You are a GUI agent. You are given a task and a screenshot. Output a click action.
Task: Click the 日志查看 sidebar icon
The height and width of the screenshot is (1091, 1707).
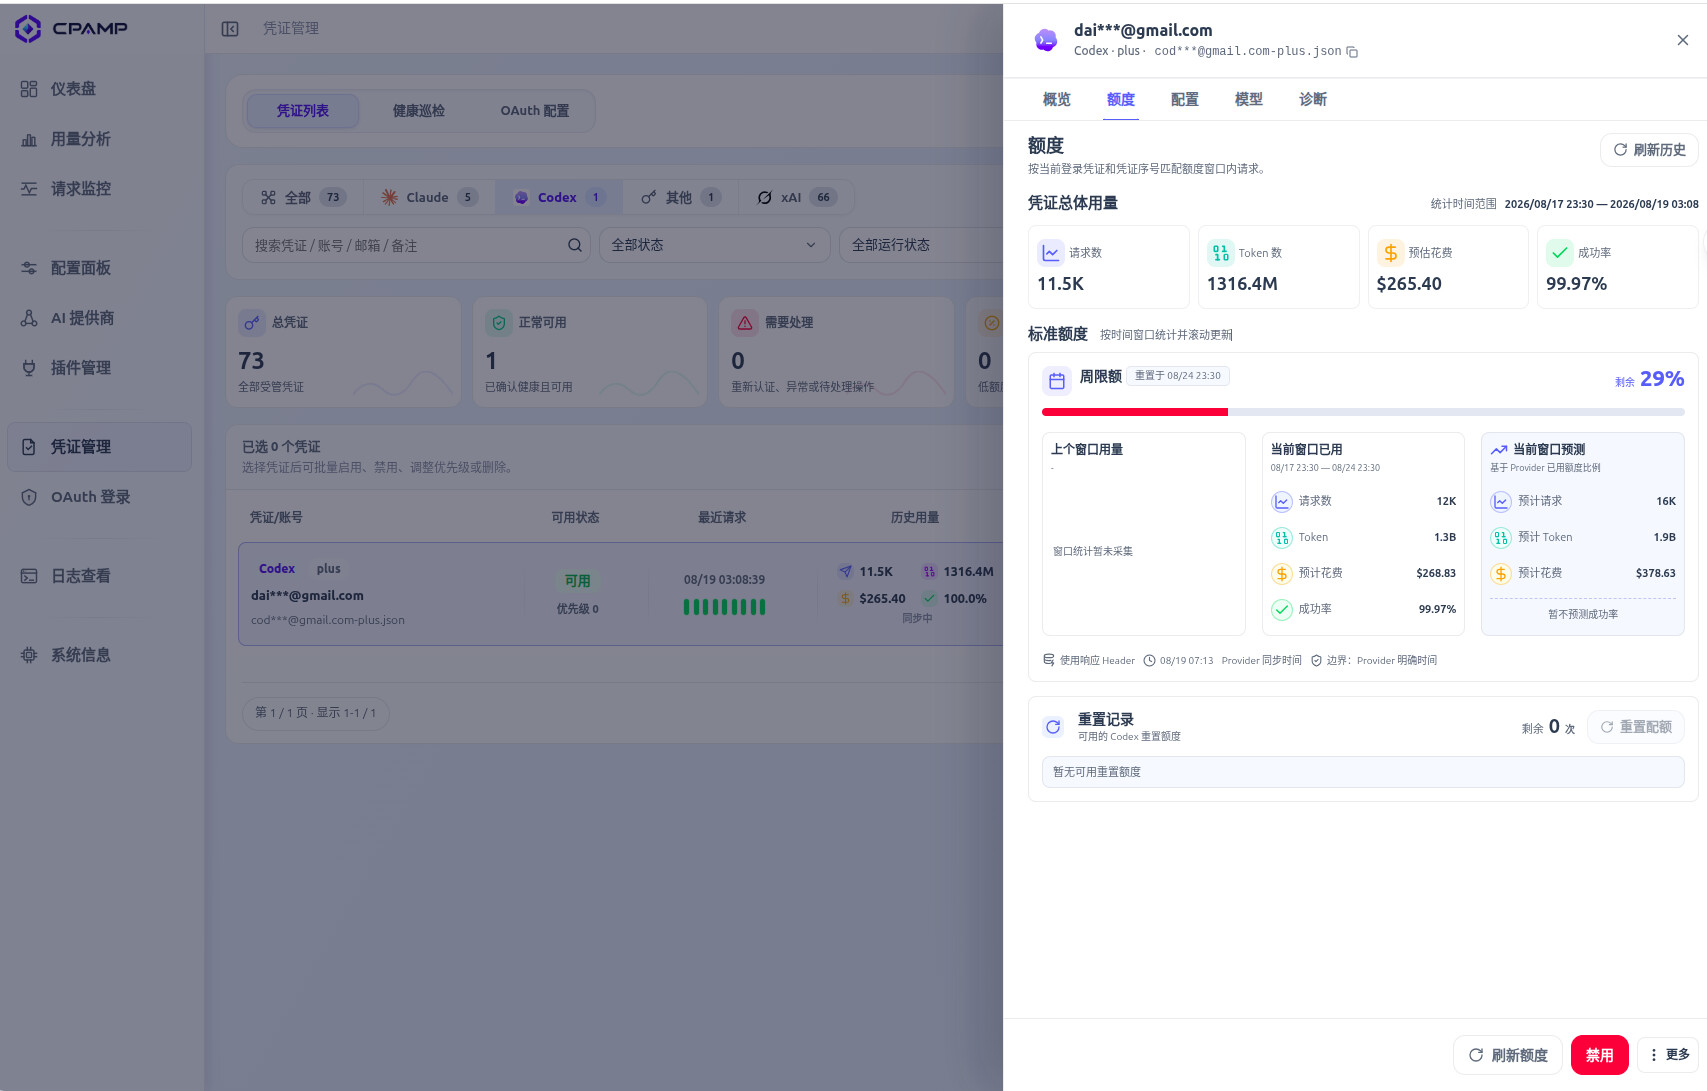click(x=29, y=576)
